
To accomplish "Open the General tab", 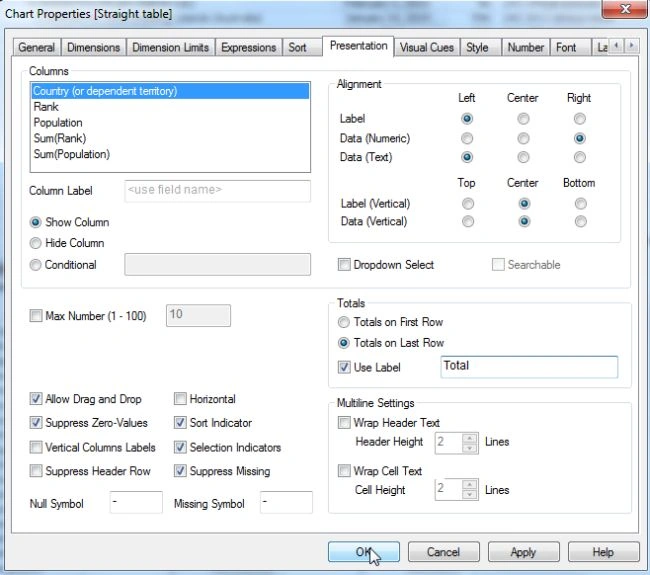I will click(x=36, y=48).
